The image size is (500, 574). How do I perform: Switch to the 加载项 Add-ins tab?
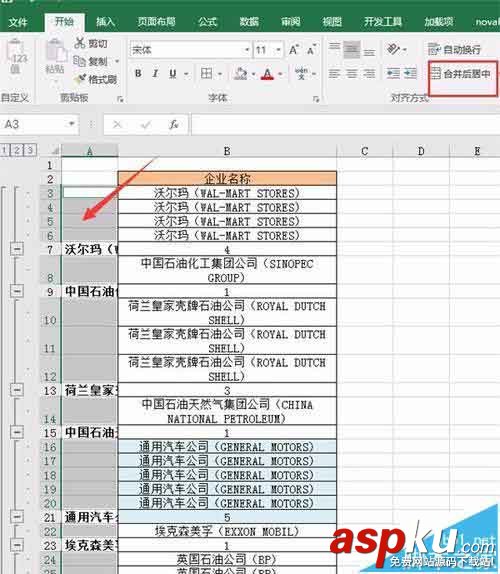pyautogui.click(x=439, y=22)
